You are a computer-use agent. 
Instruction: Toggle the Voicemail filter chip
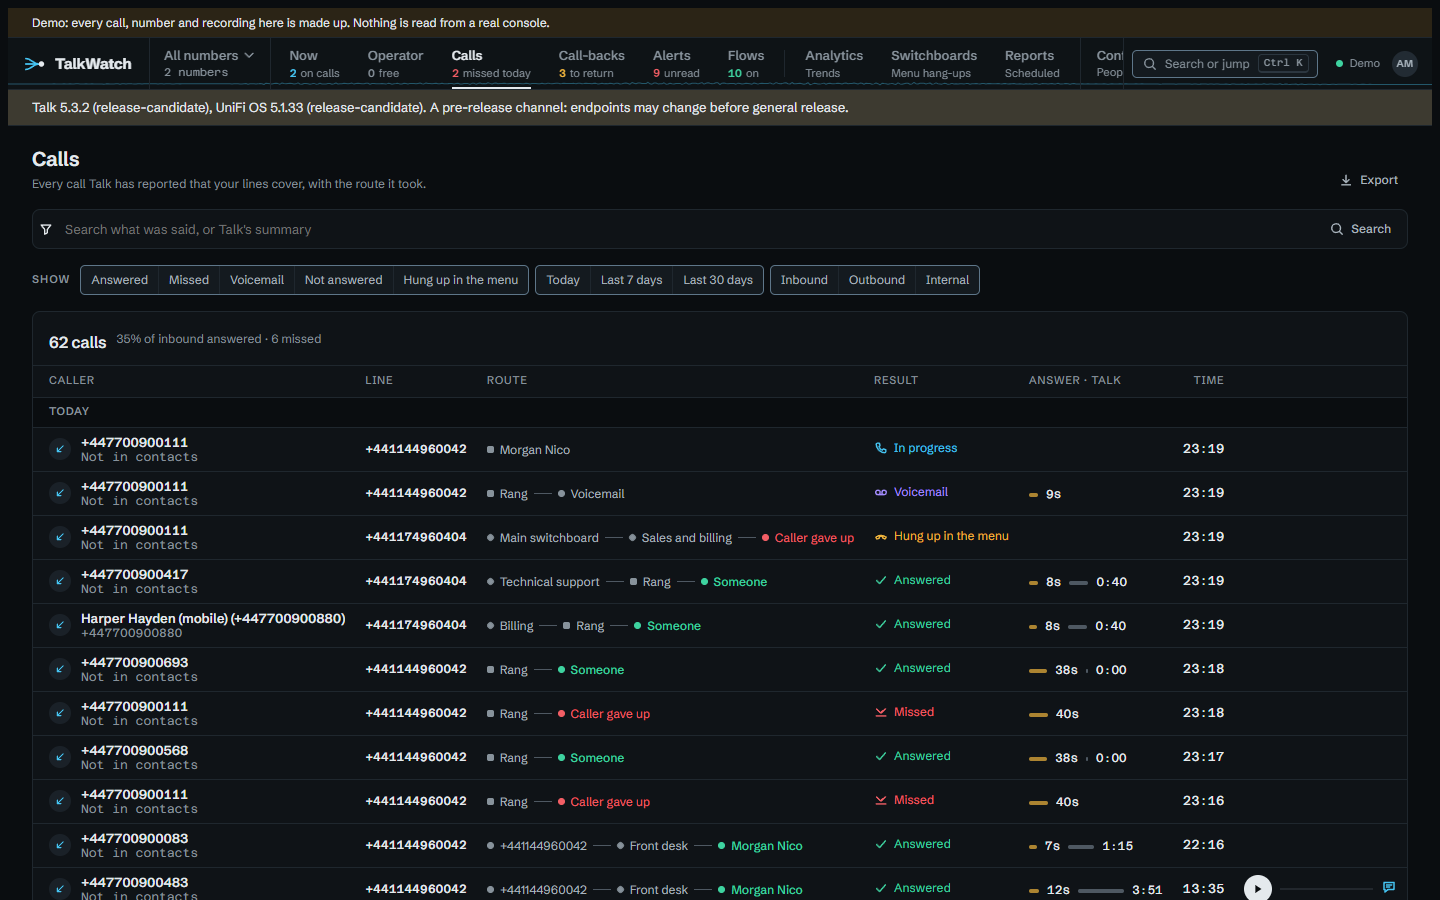coord(257,280)
